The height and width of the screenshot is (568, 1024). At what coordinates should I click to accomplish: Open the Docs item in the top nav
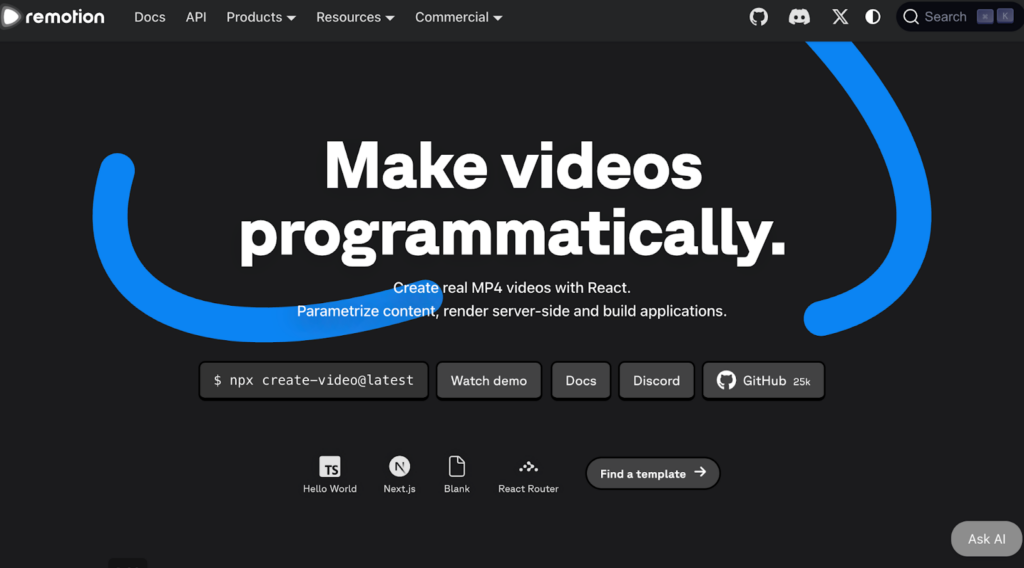150,18
